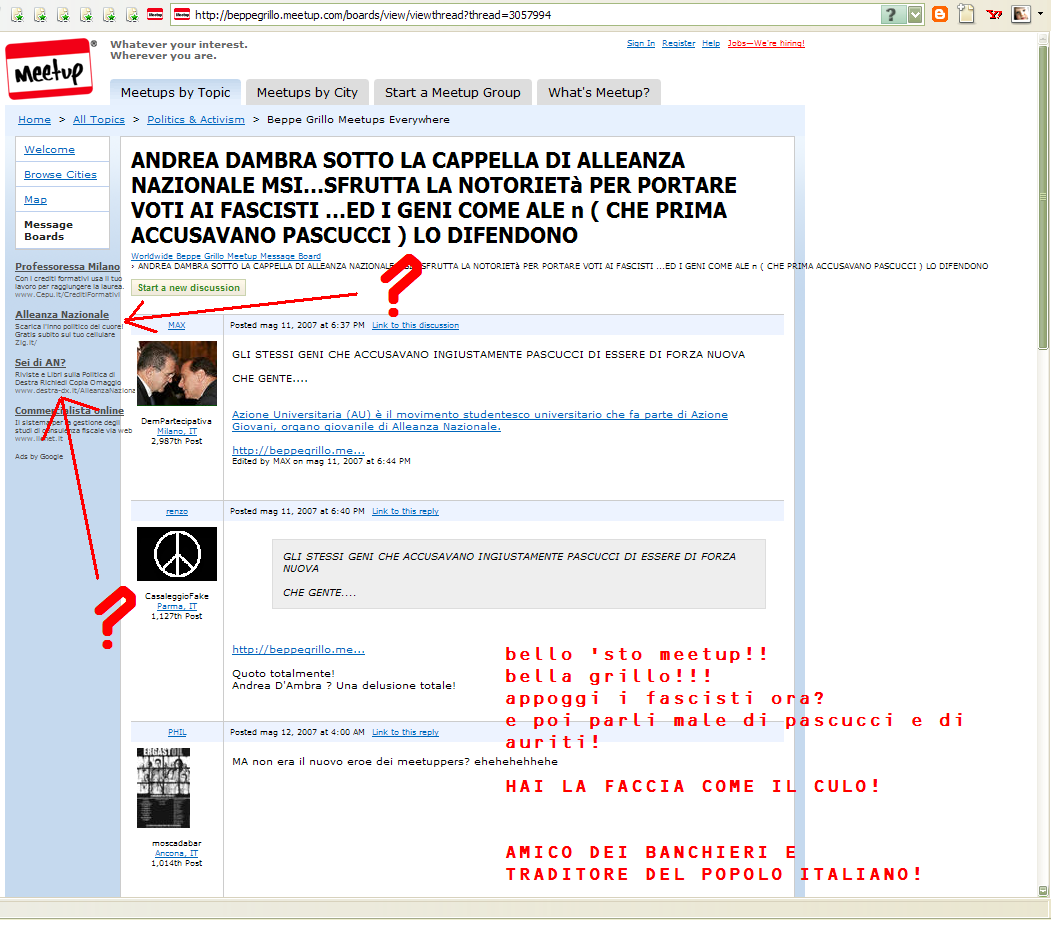Click MAX's avatar photo of two men
The image size is (1056, 925).
click(x=177, y=373)
